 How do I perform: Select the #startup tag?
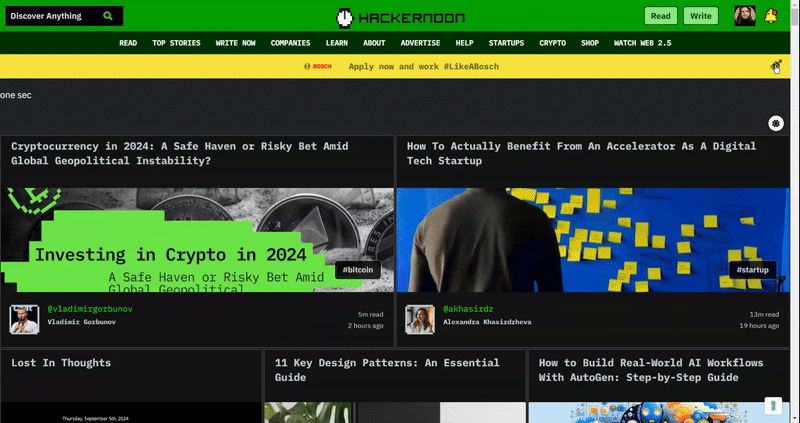pyautogui.click(x=753, y=269)
